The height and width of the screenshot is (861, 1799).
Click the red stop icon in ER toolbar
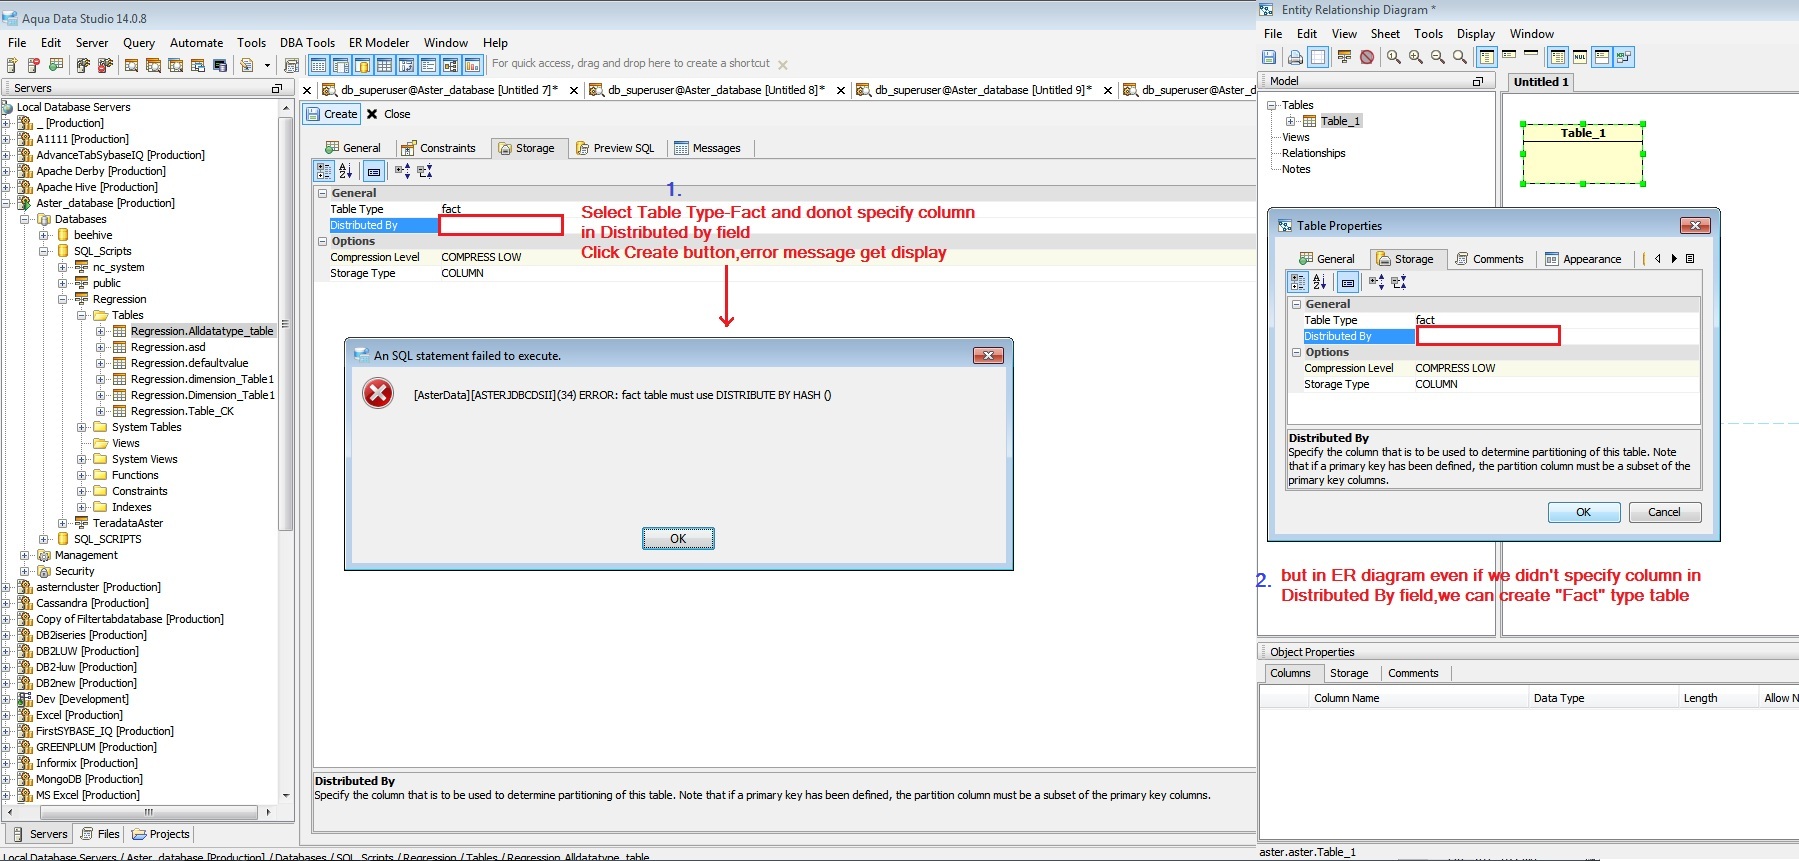1367,57
